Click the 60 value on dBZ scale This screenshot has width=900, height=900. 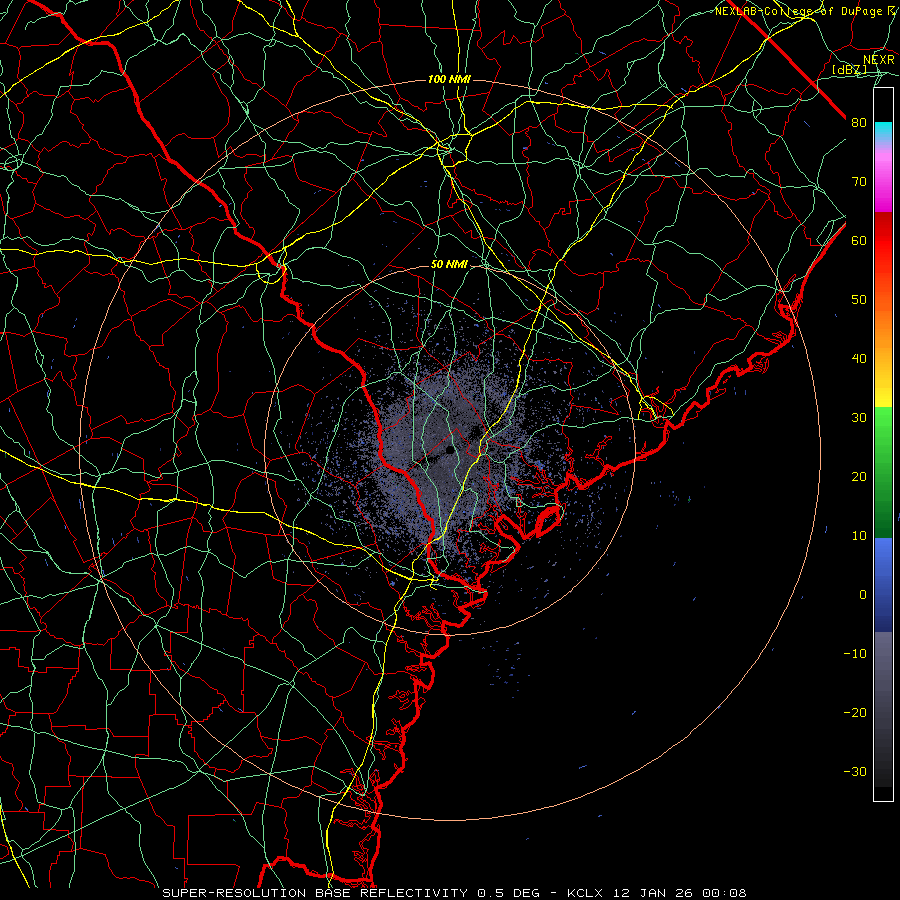click(859, 240)
